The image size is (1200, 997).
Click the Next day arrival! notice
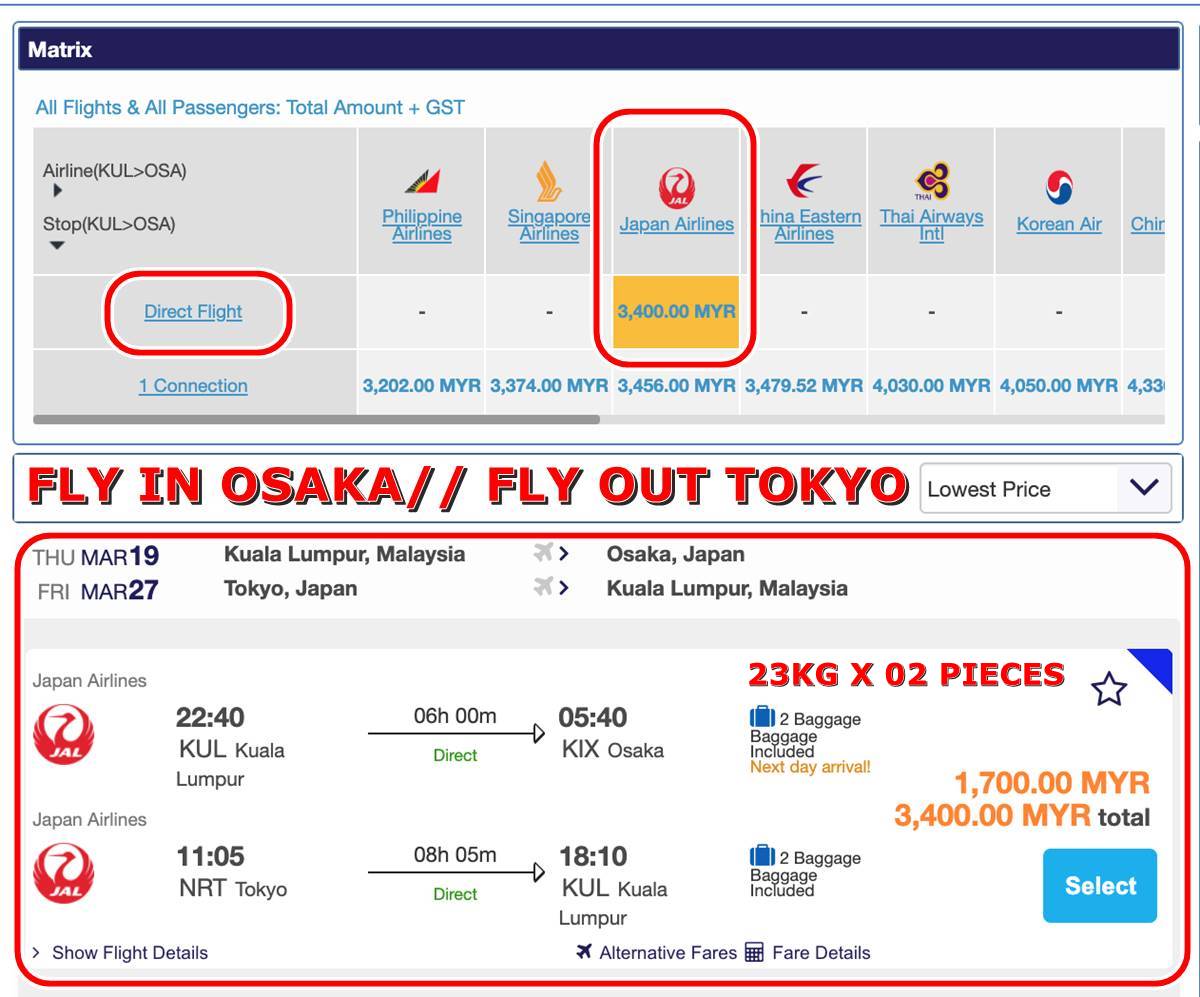pos(810,767)
